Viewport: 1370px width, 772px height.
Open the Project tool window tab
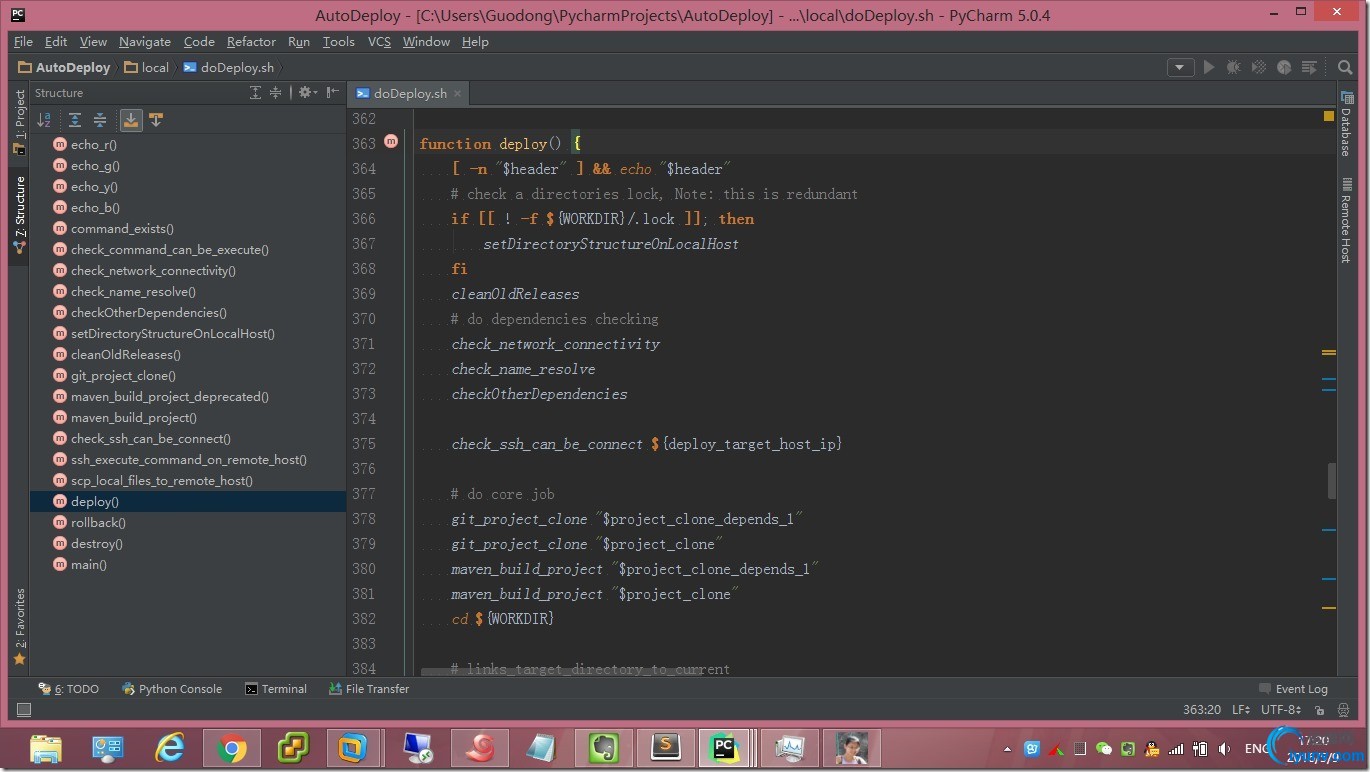[x=19, y=121]
